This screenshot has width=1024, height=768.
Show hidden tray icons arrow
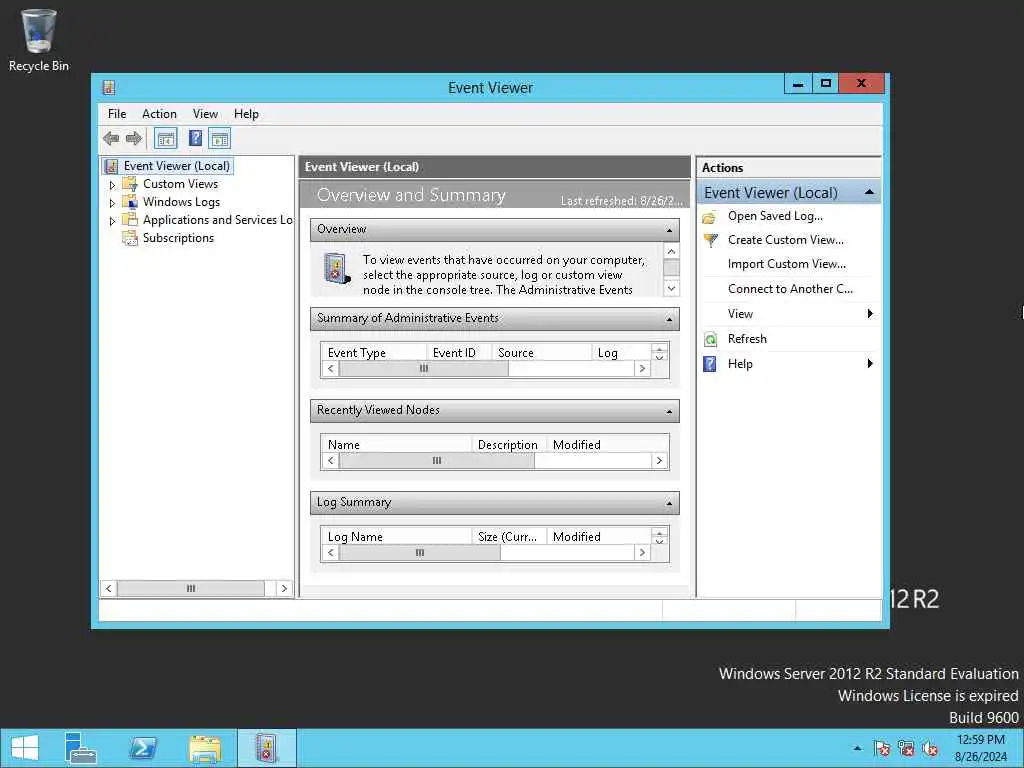857,748
